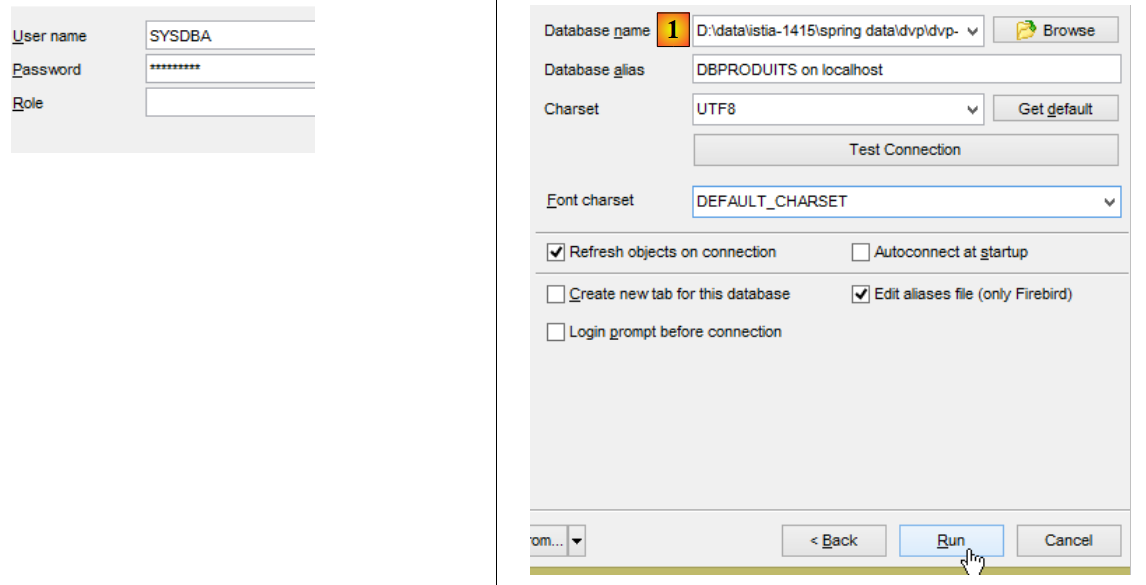Enable Autoconnect at startup
Screen dimensions: 1146x585
click(860, 253)
